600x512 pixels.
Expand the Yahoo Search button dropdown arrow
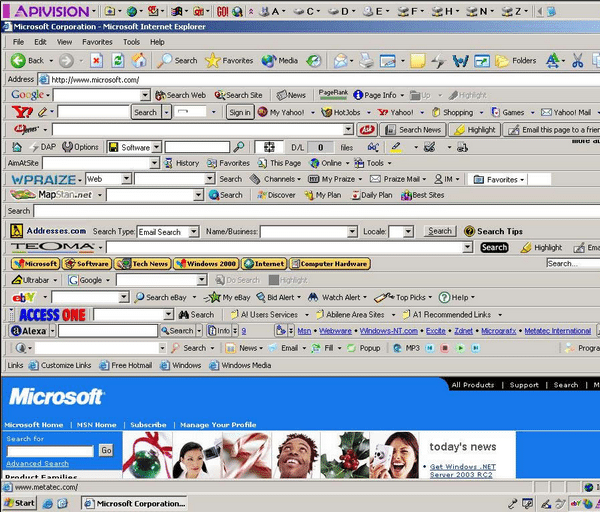166,112
